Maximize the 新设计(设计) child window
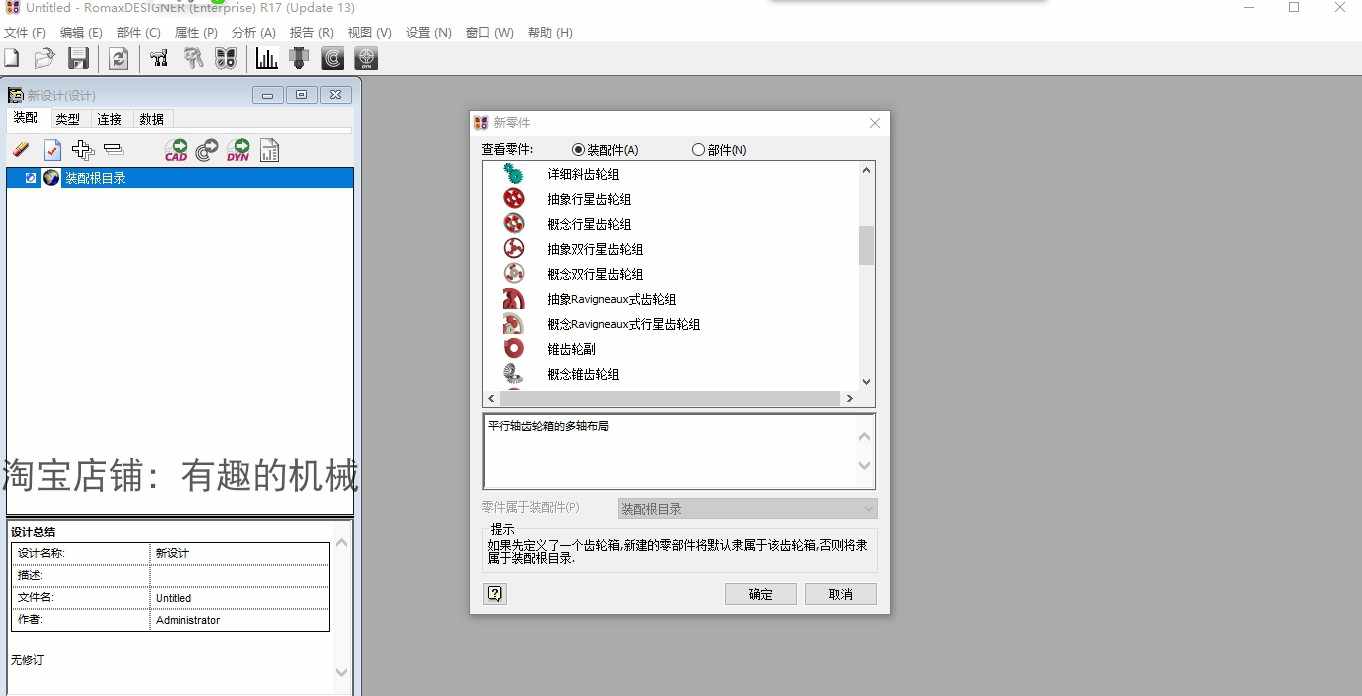Image resolution: width=1362 pixels, height=696 pixels. (x=302, y=95)
